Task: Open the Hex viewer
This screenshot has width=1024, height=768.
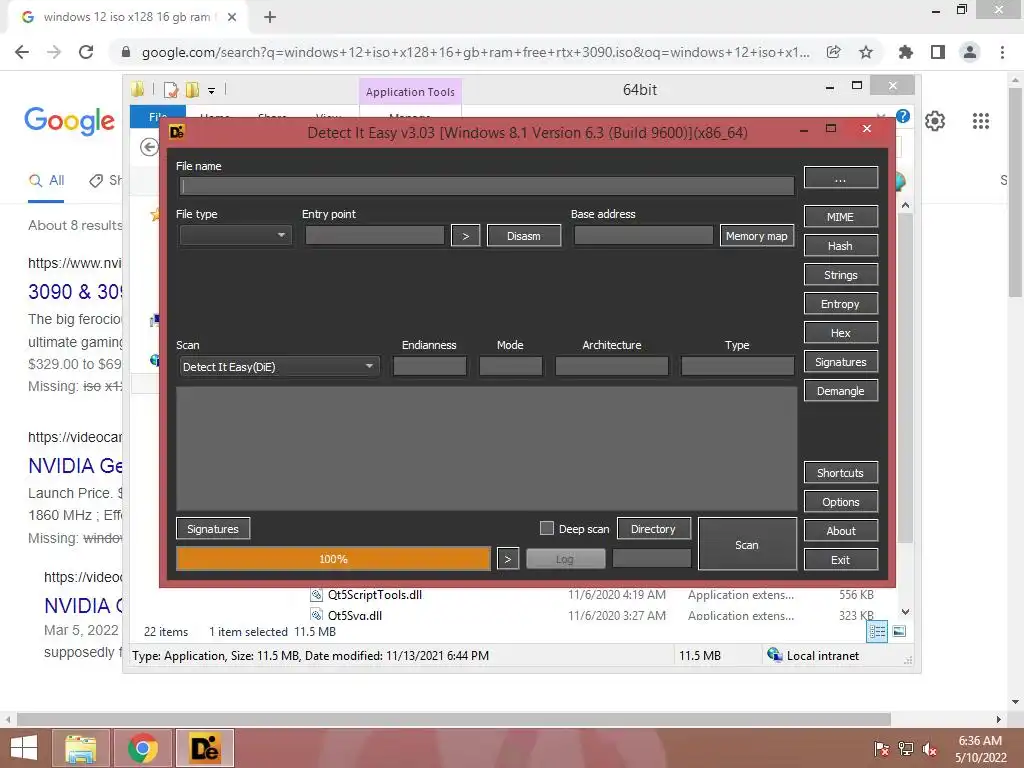Action: pyautogui.click(x=840, y=333)
